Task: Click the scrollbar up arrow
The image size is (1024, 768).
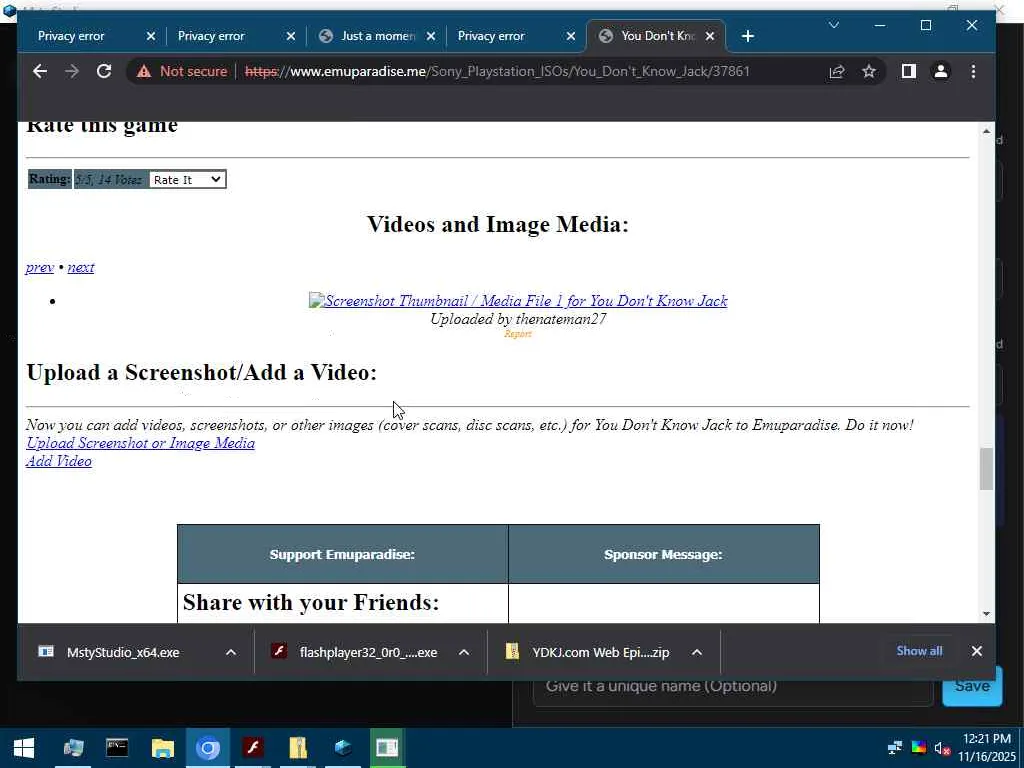Action: point(986,131)
